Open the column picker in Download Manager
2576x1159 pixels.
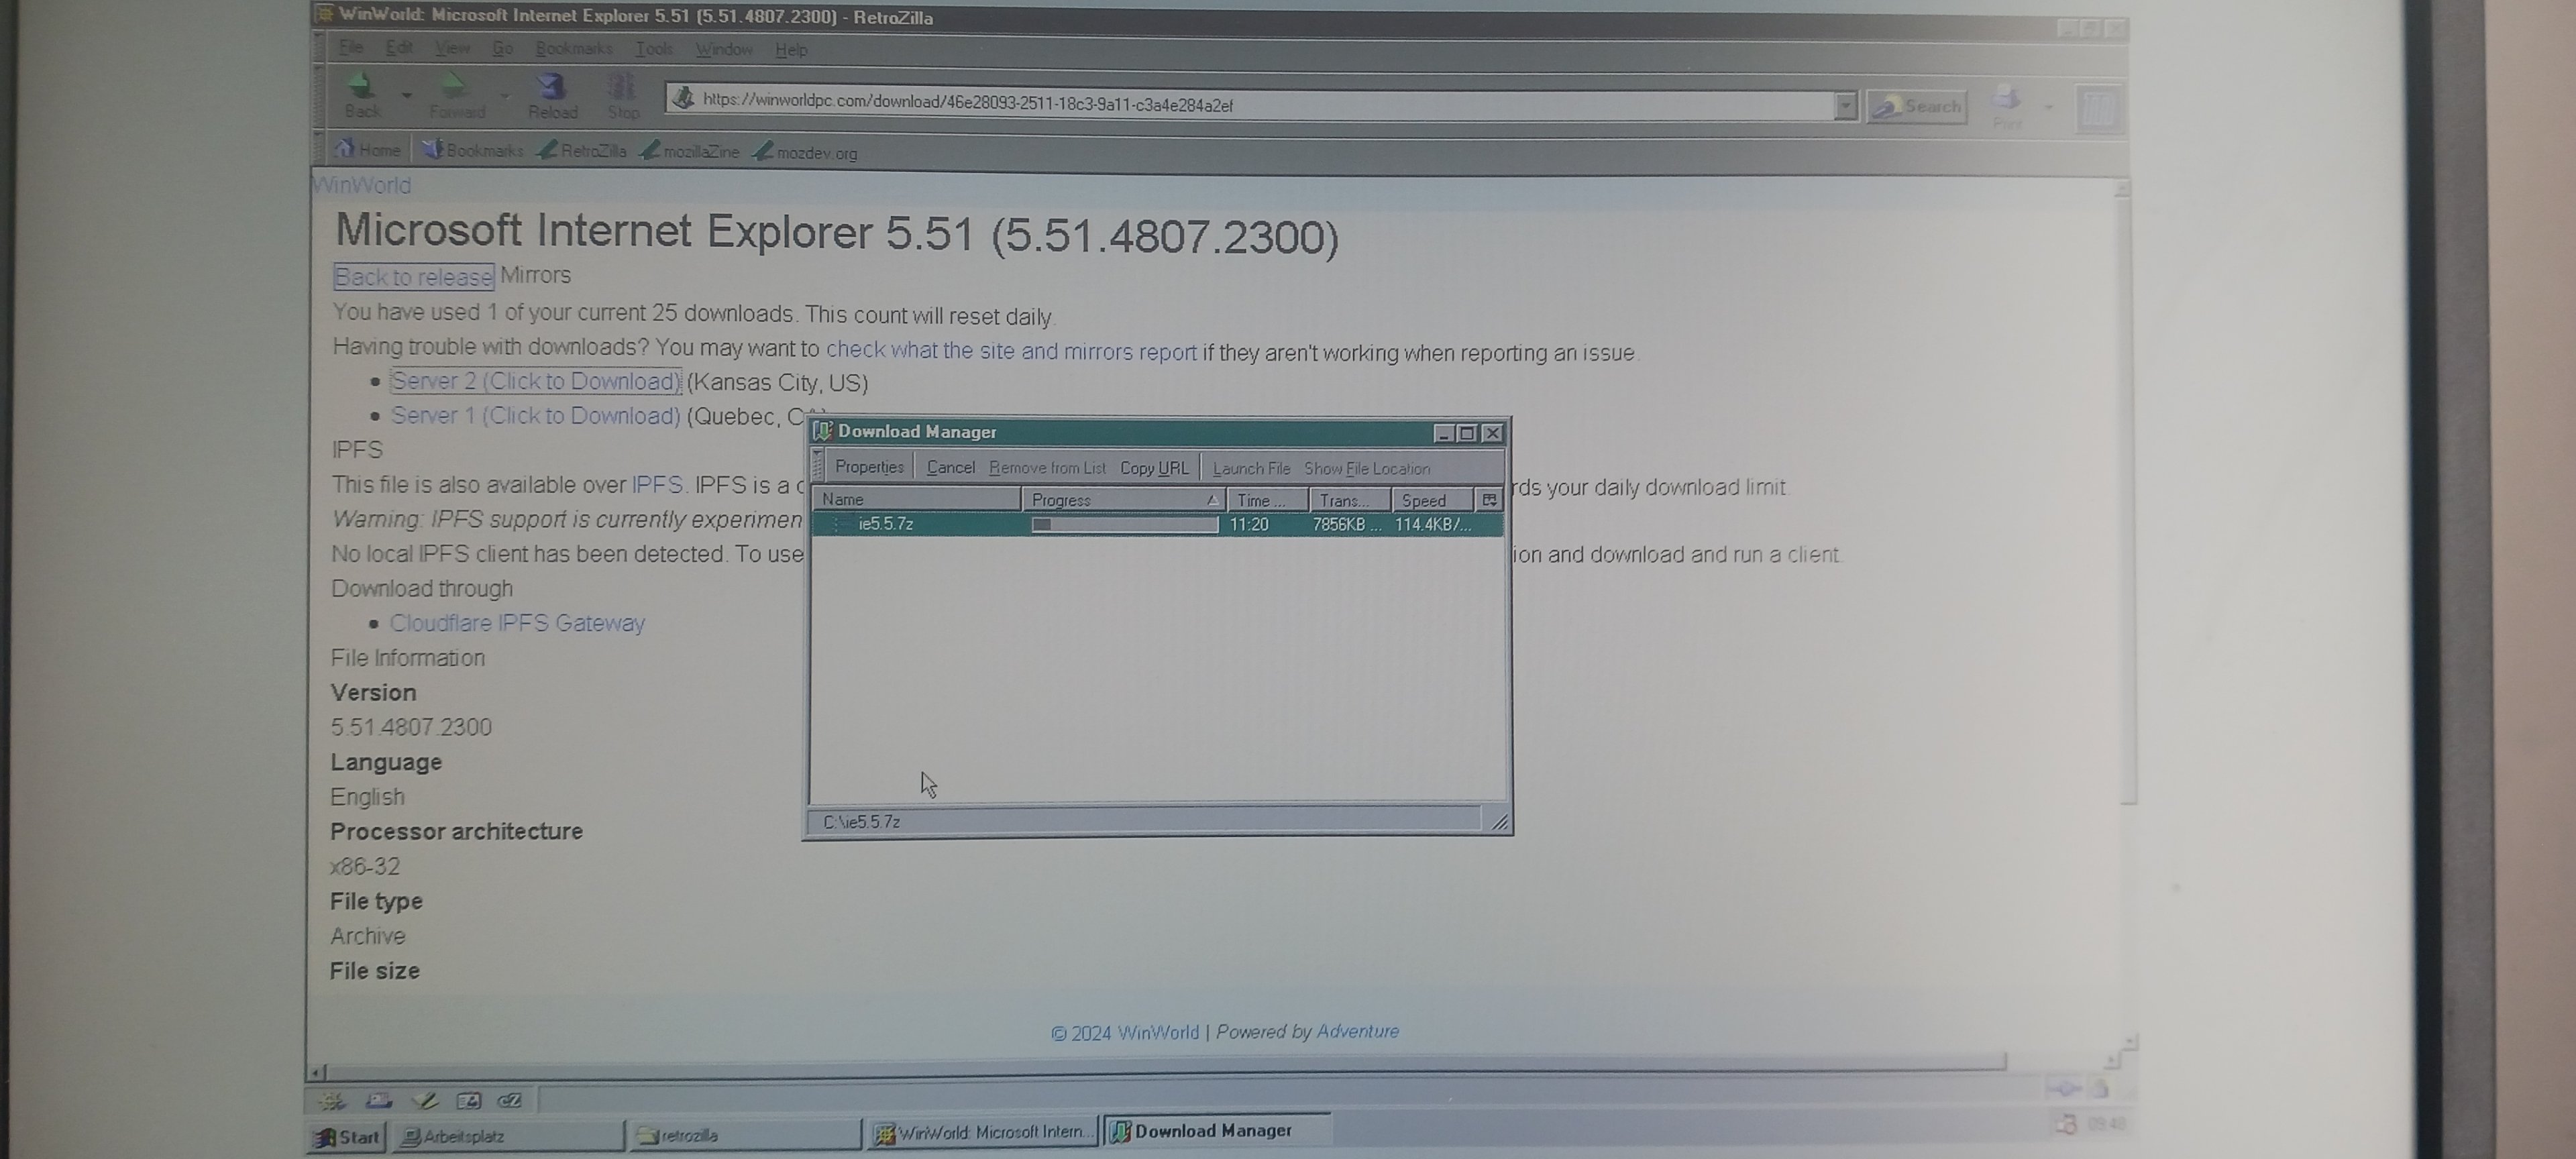(1488, 500)
